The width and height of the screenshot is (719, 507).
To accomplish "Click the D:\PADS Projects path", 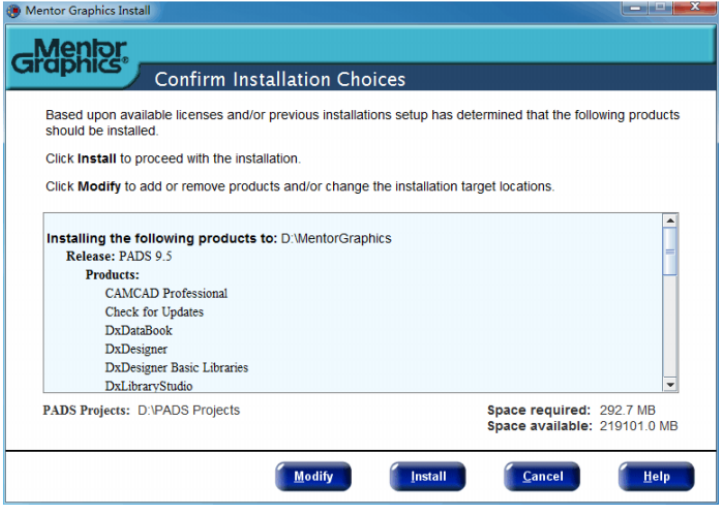I will point(189,410).
